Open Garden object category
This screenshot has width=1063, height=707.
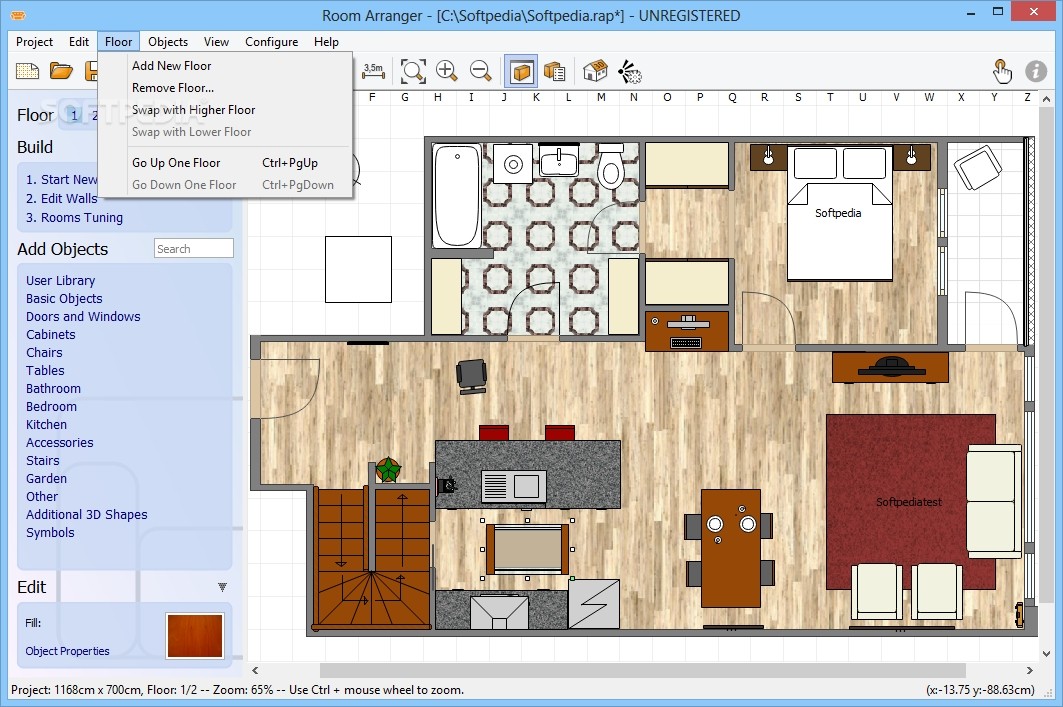tap(47, 479)
